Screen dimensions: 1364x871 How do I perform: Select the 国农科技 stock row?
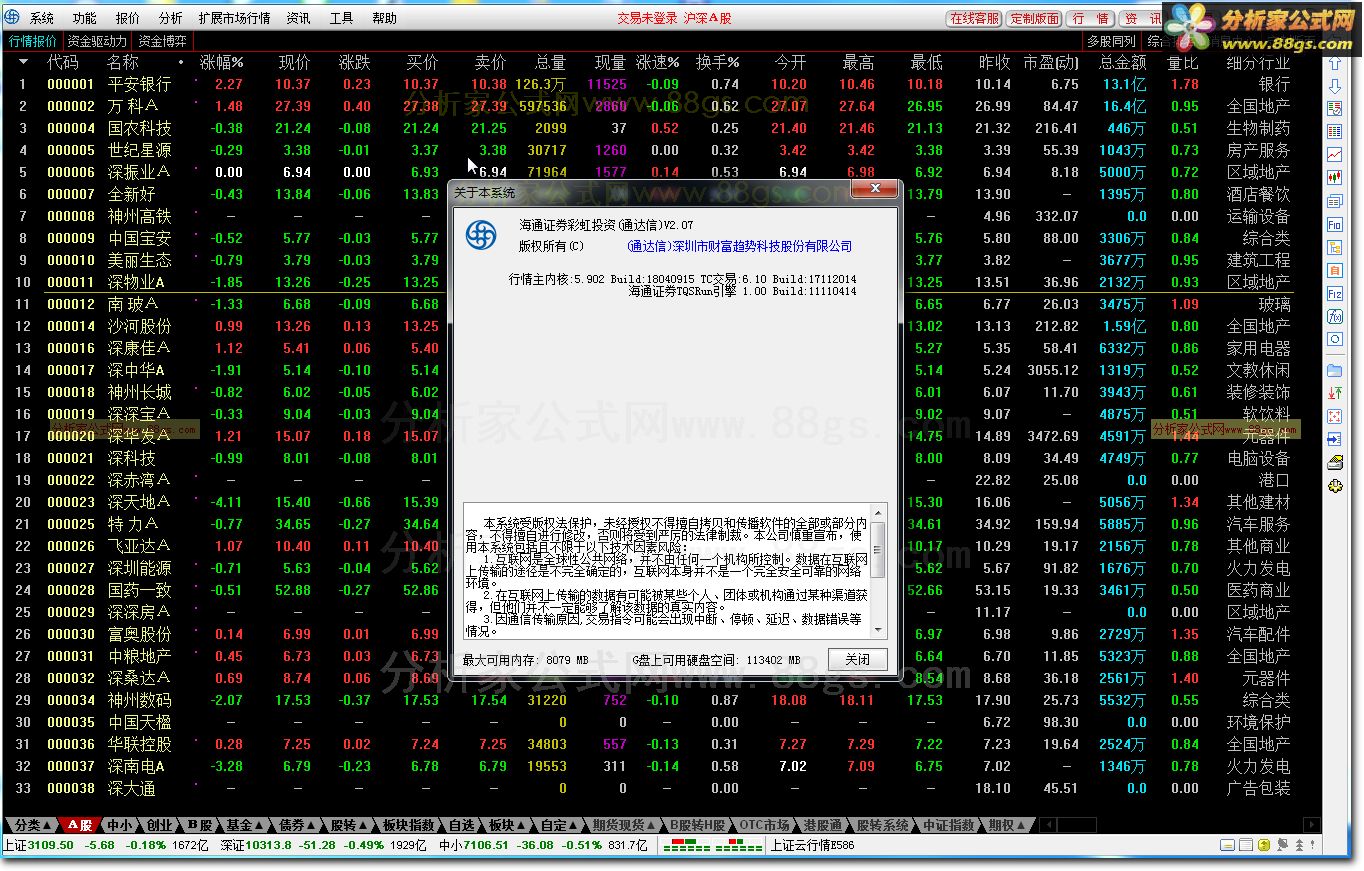coord(660,128)
